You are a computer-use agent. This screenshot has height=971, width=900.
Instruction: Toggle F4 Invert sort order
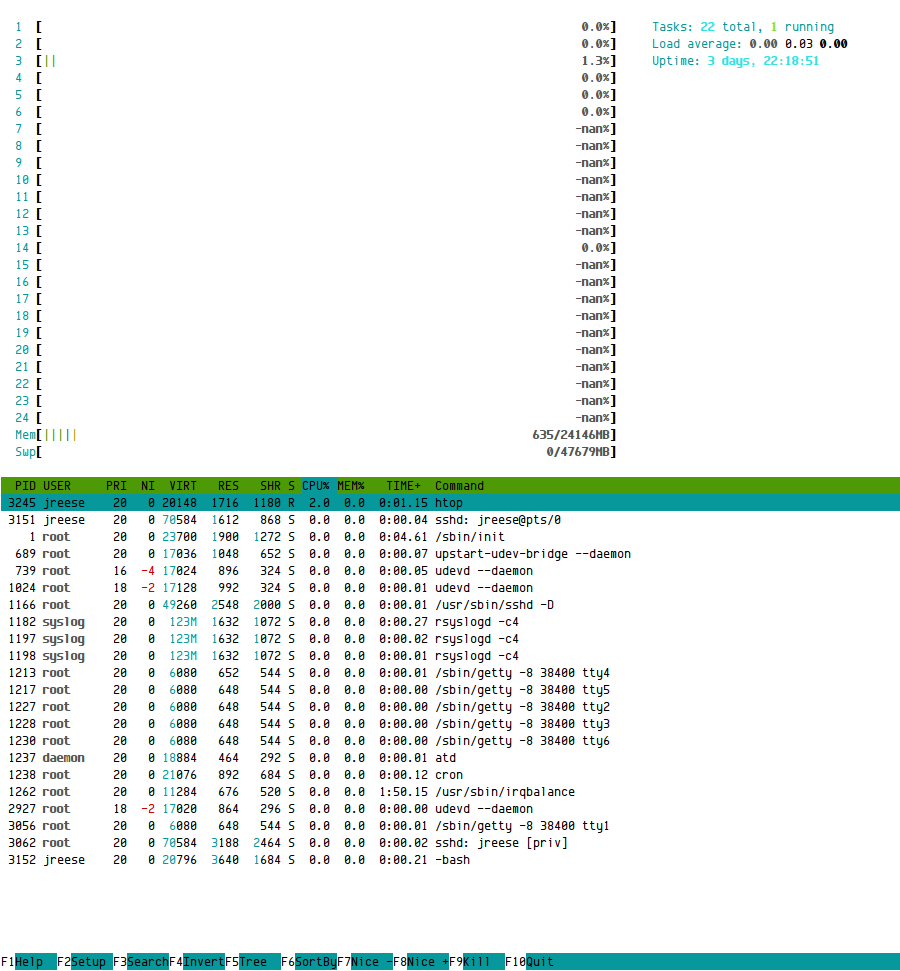point(197,962)
